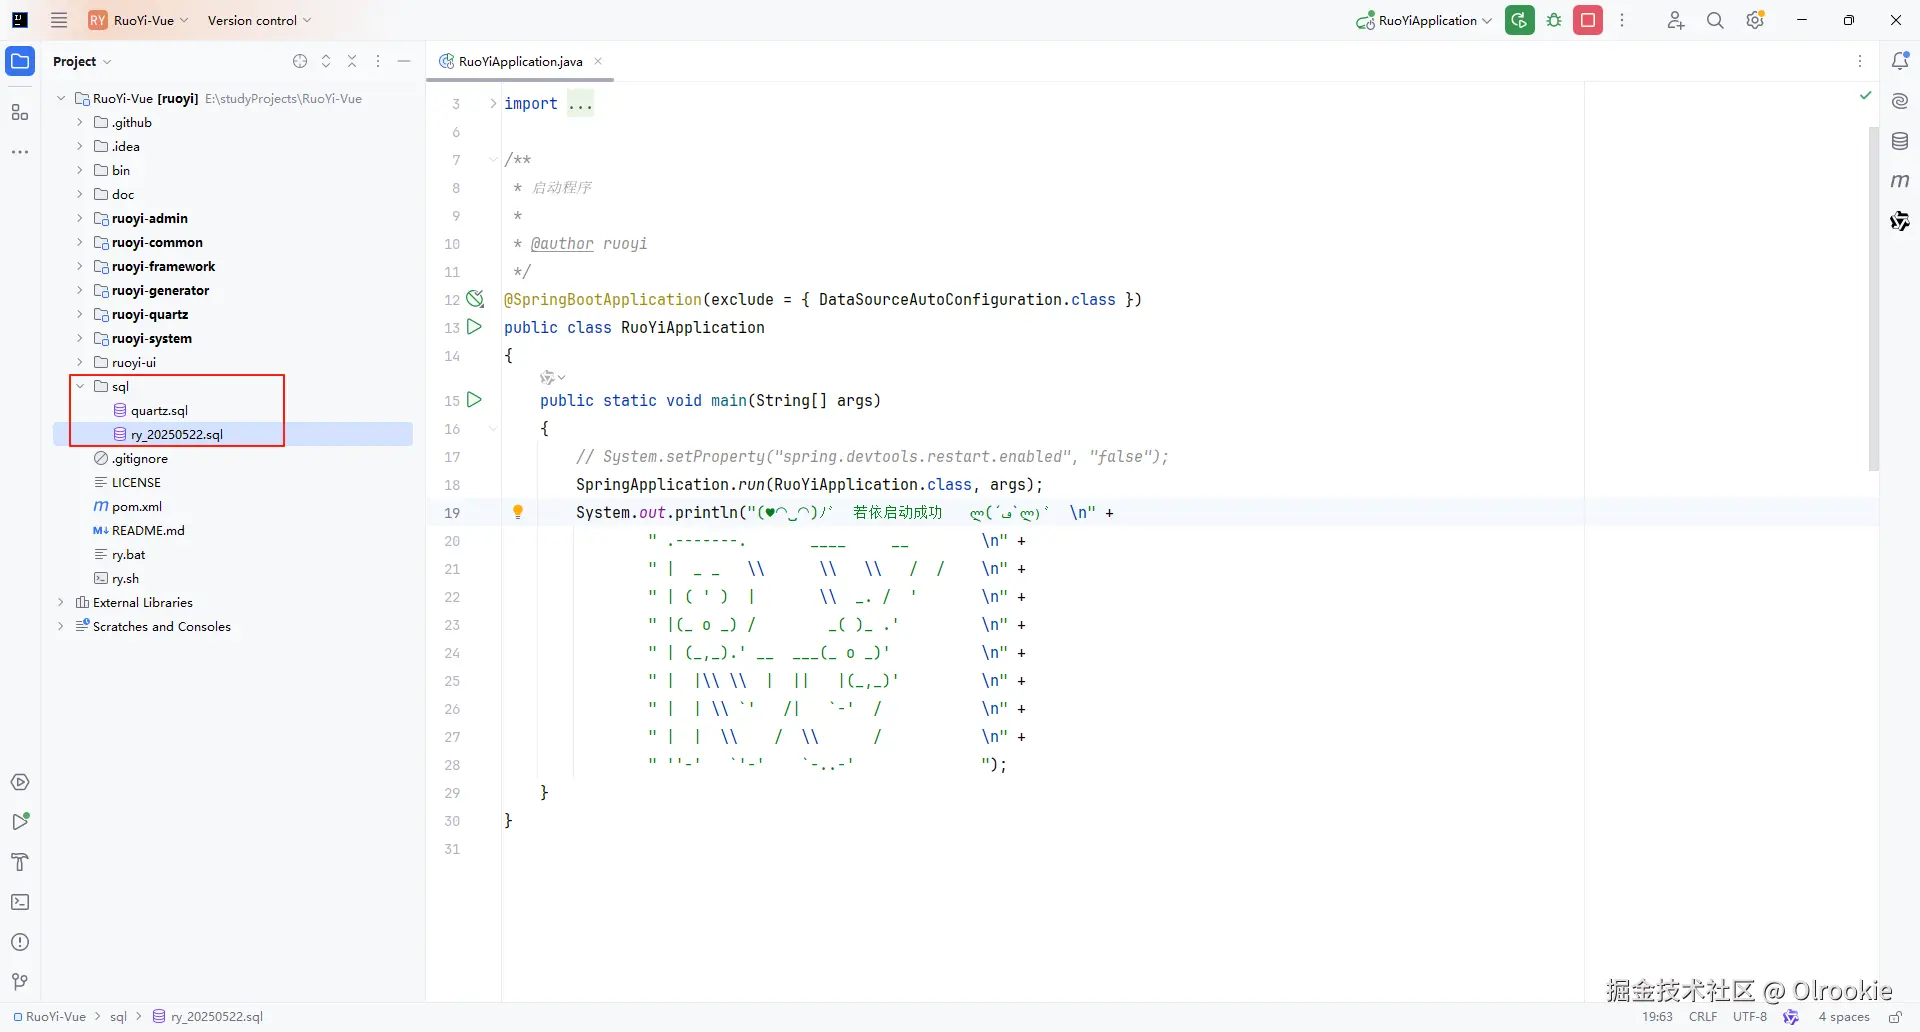Hide the Project tool window

[x=404, y=61]
